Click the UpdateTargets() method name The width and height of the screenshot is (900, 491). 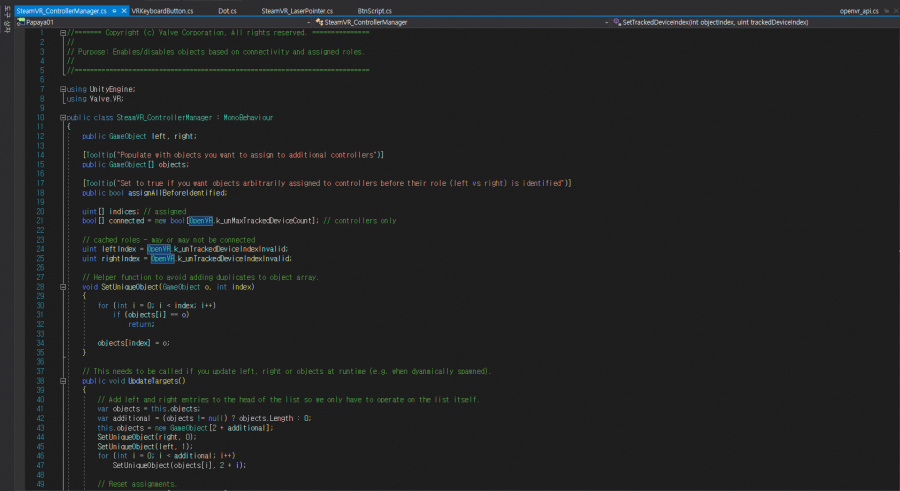157,381
